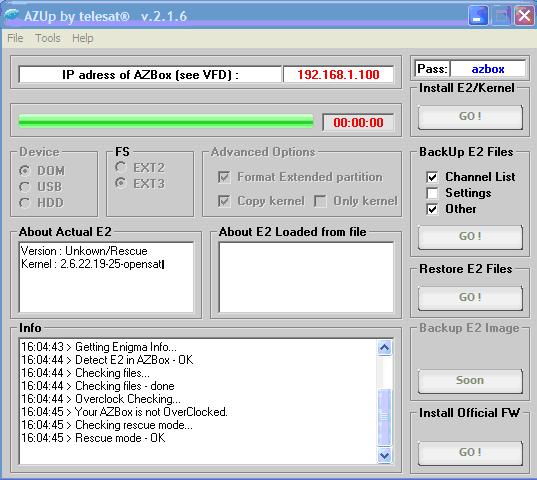Click log line 'Your AZBox is not OverClocked.'

(124, 412)
